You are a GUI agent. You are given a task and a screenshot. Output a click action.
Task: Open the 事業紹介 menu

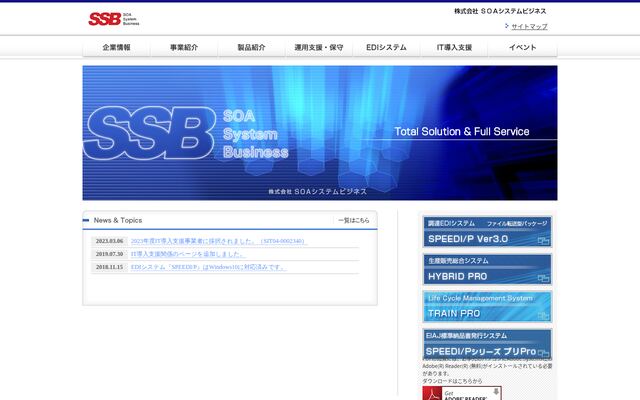(x=184, y=47)
